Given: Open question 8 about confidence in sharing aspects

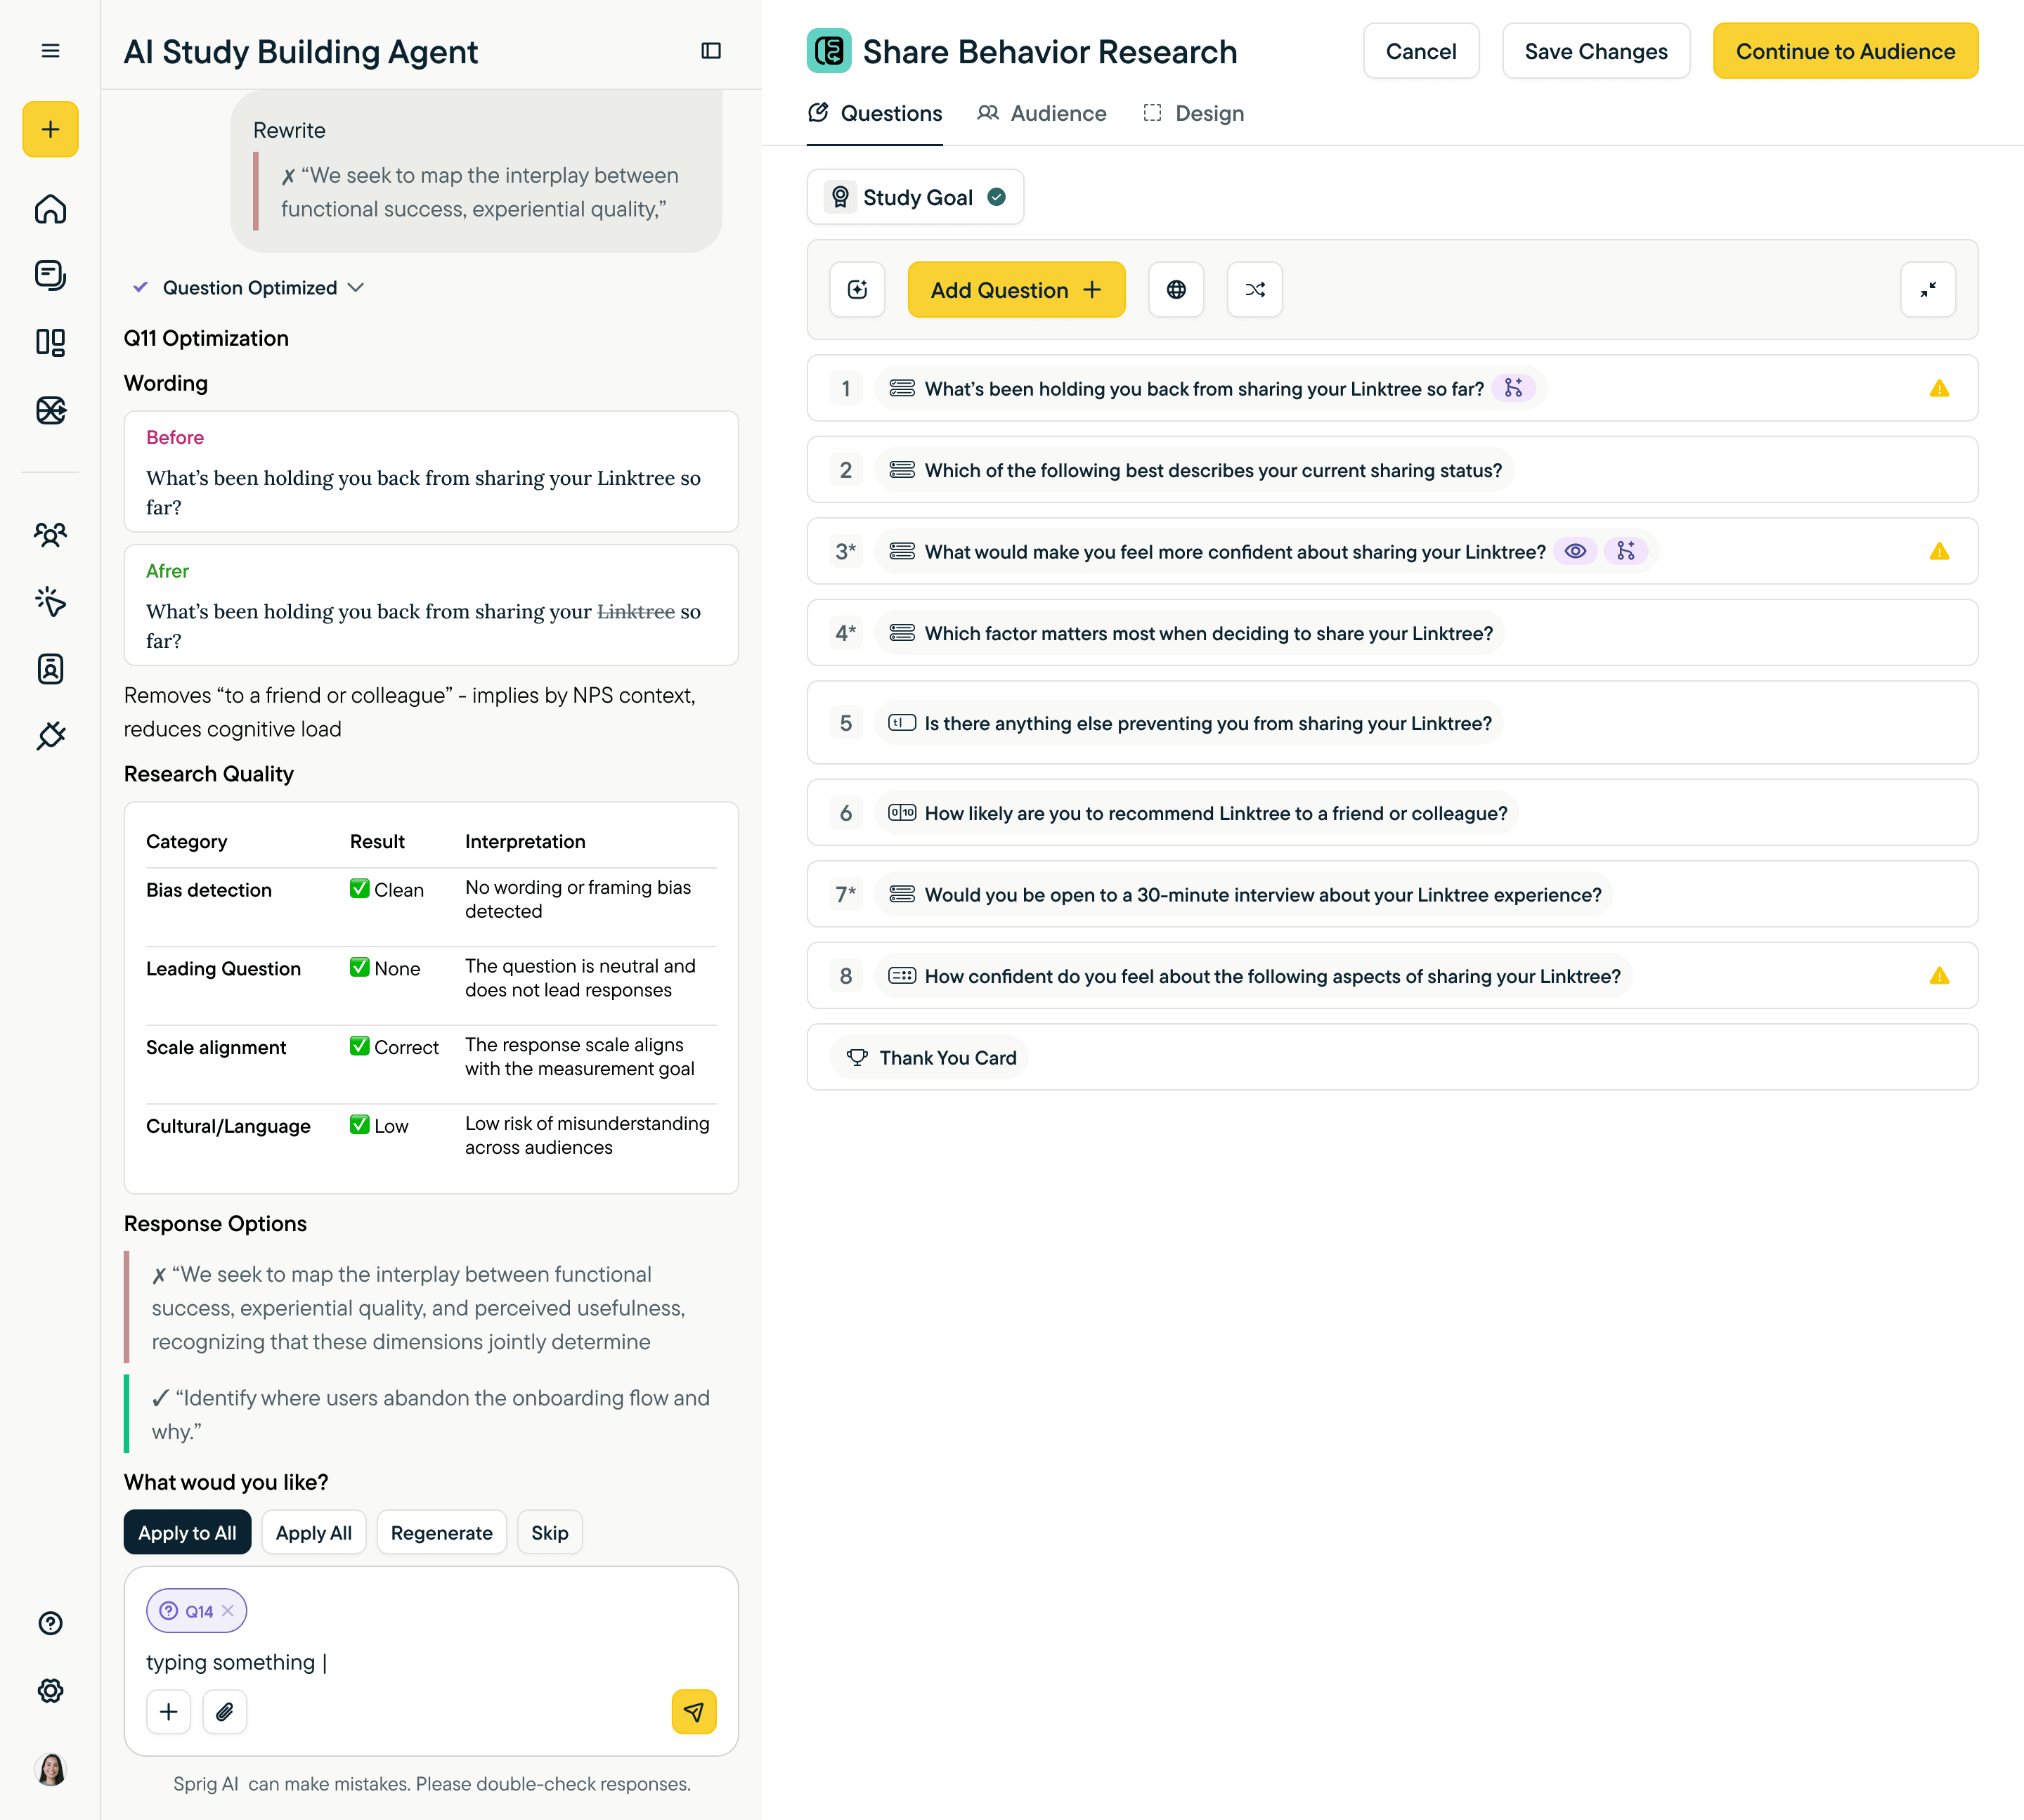Looking at the screenshot, I should coord(1392,976).
